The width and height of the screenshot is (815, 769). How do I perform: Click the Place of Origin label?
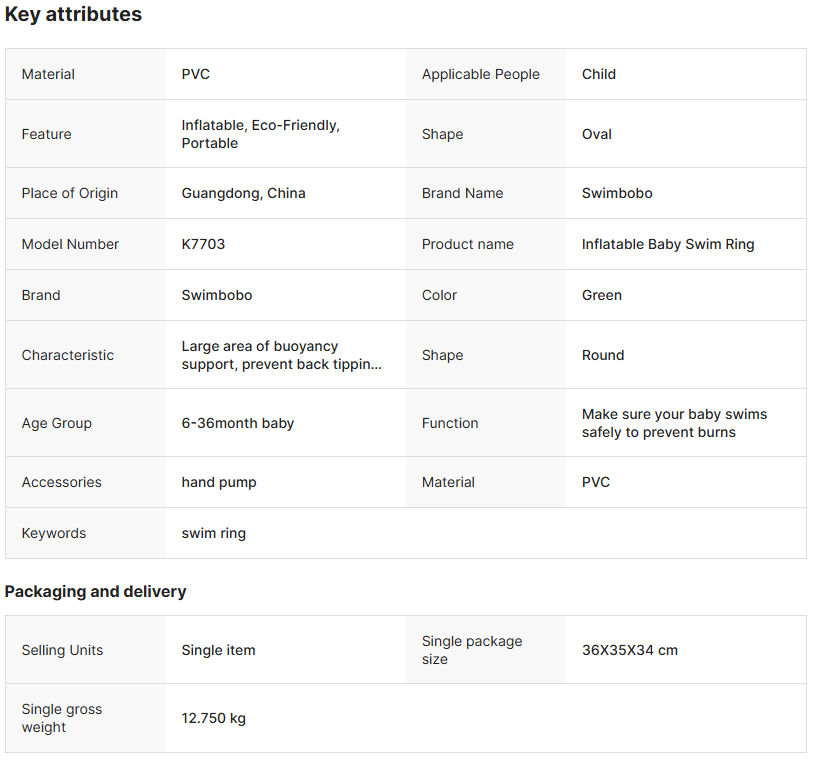tap(69, 193)
